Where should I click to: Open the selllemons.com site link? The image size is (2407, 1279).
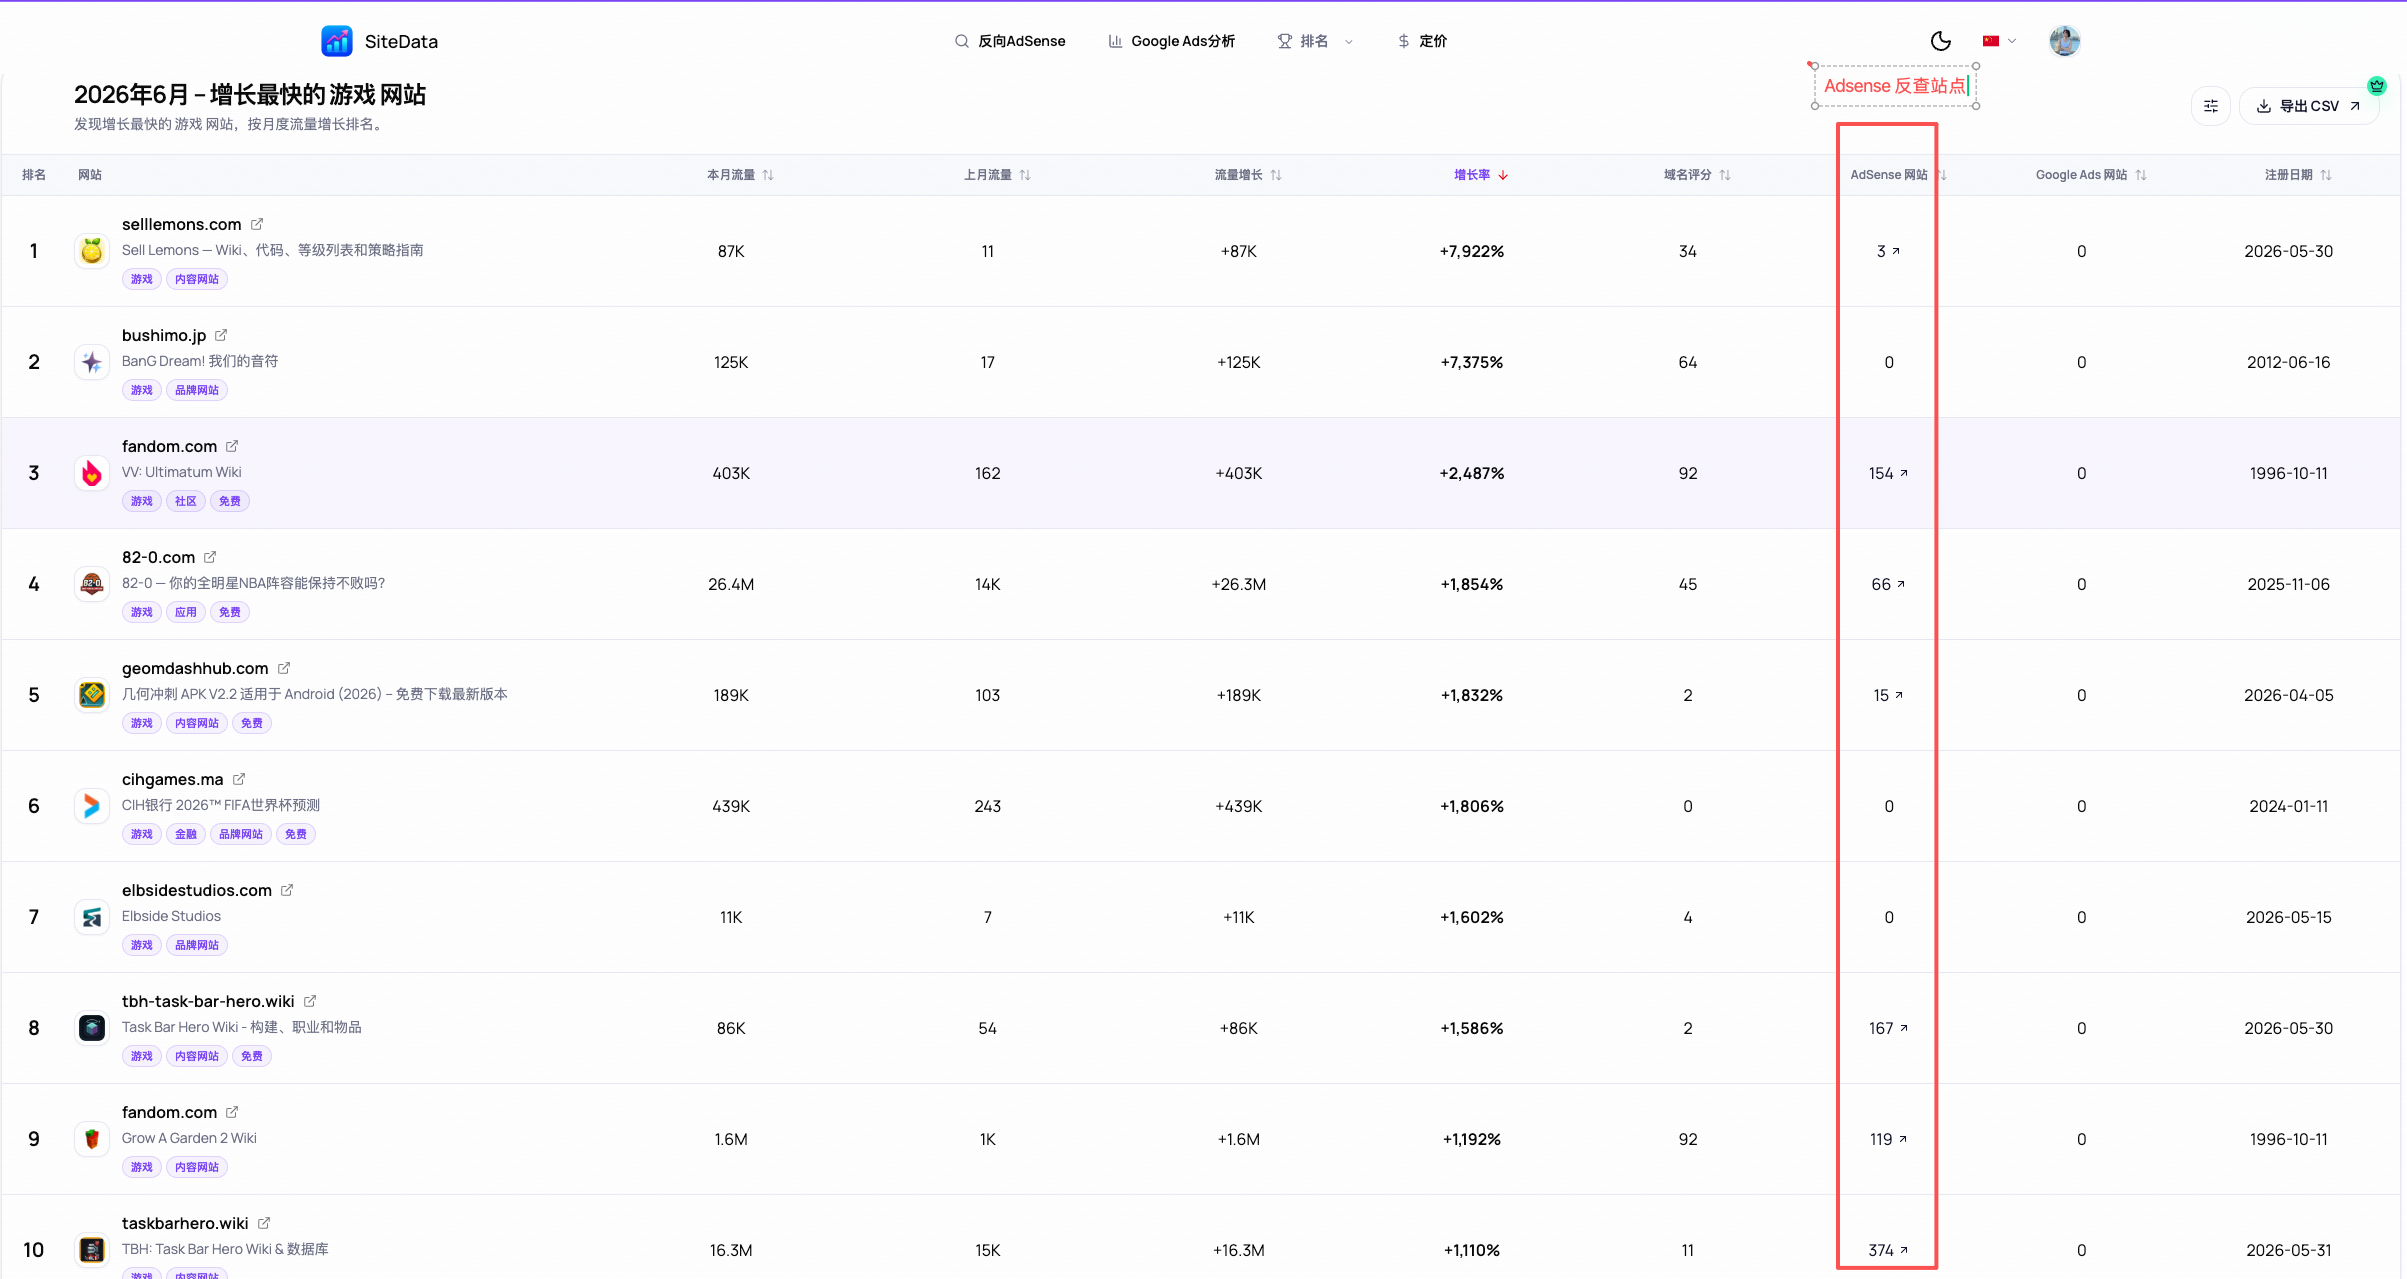pos(181,224)
